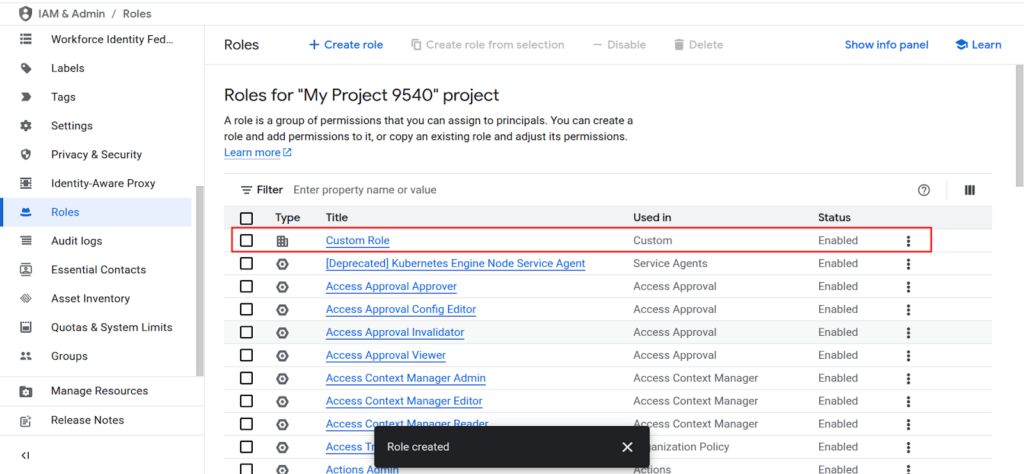Click the Audit logs list icon

(x=26, y=241)
